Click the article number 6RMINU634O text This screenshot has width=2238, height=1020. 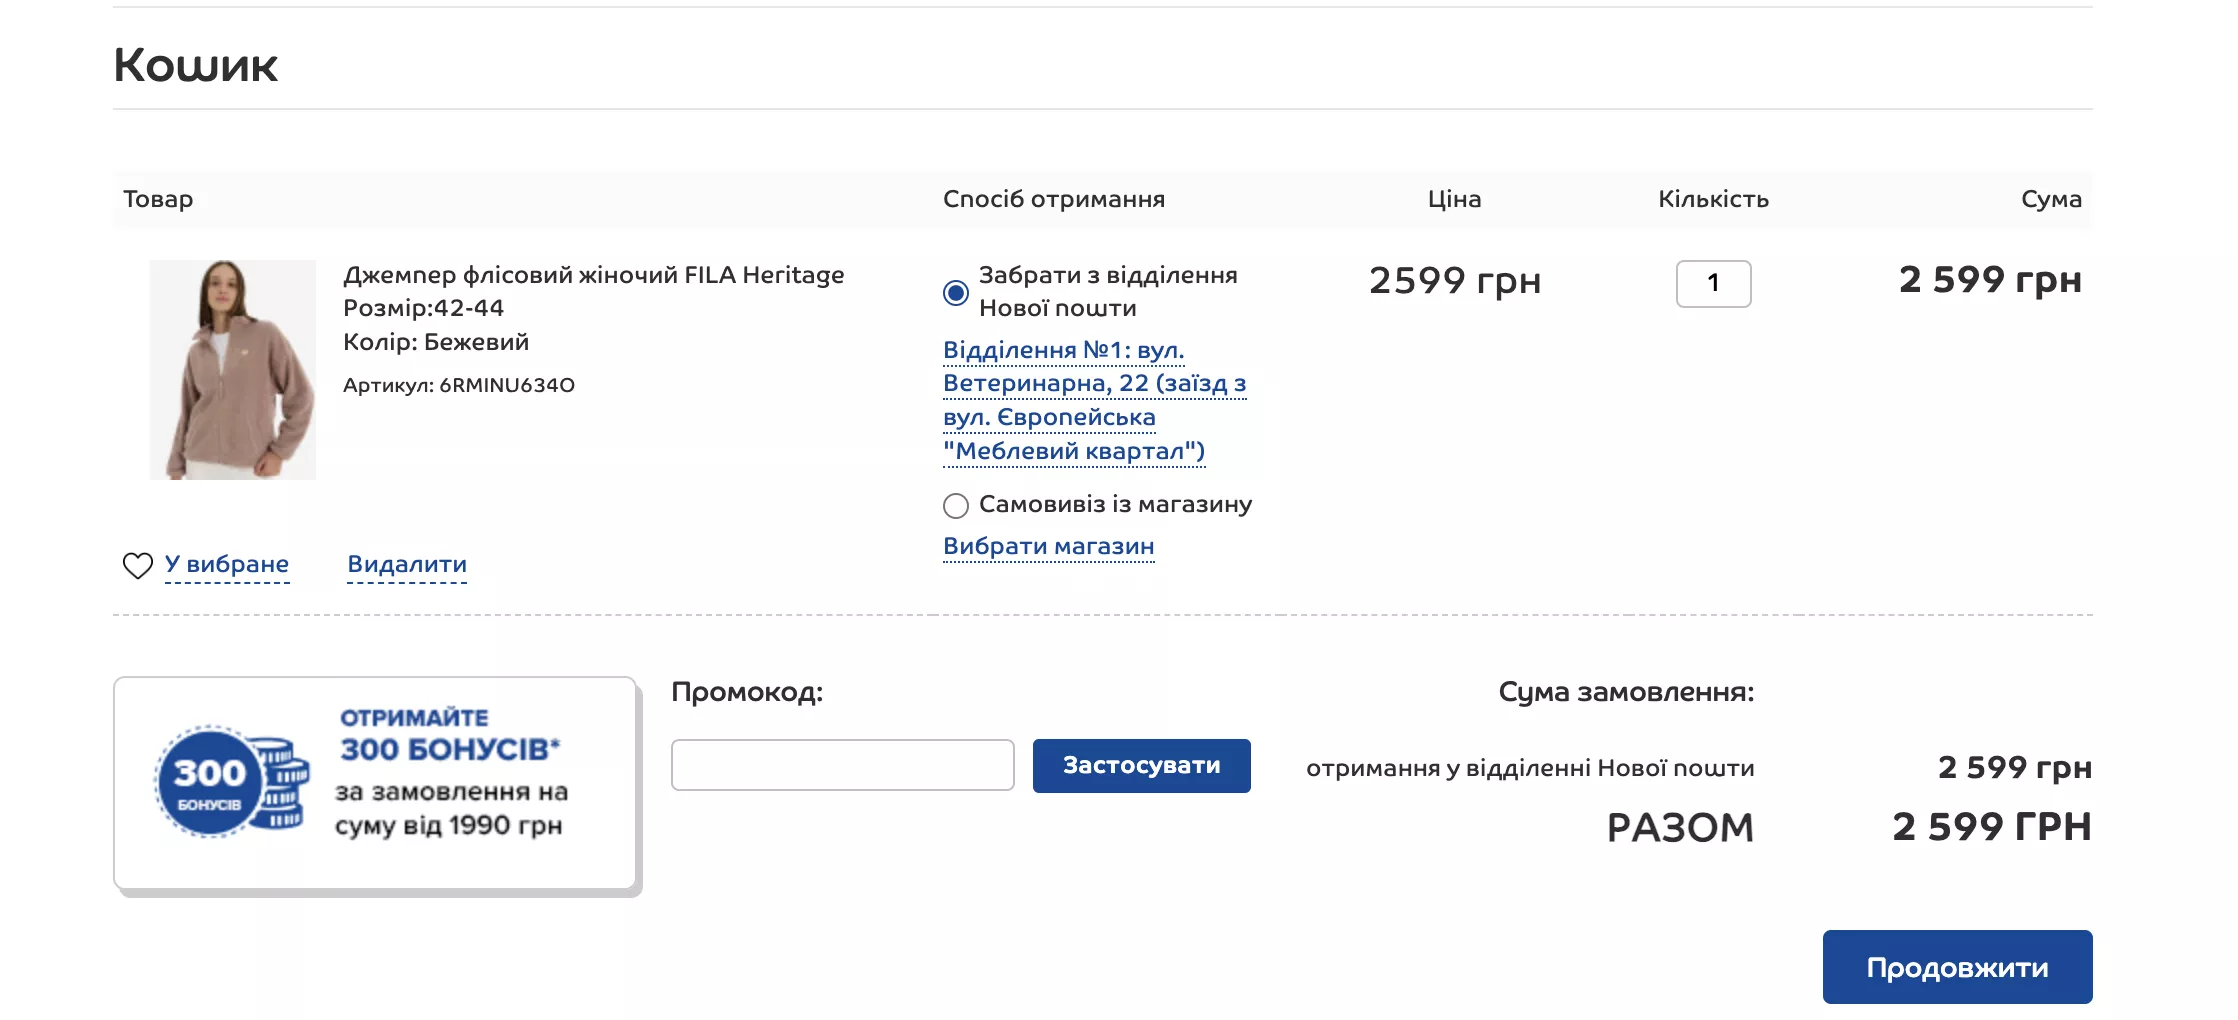click(x=507, y=385)
